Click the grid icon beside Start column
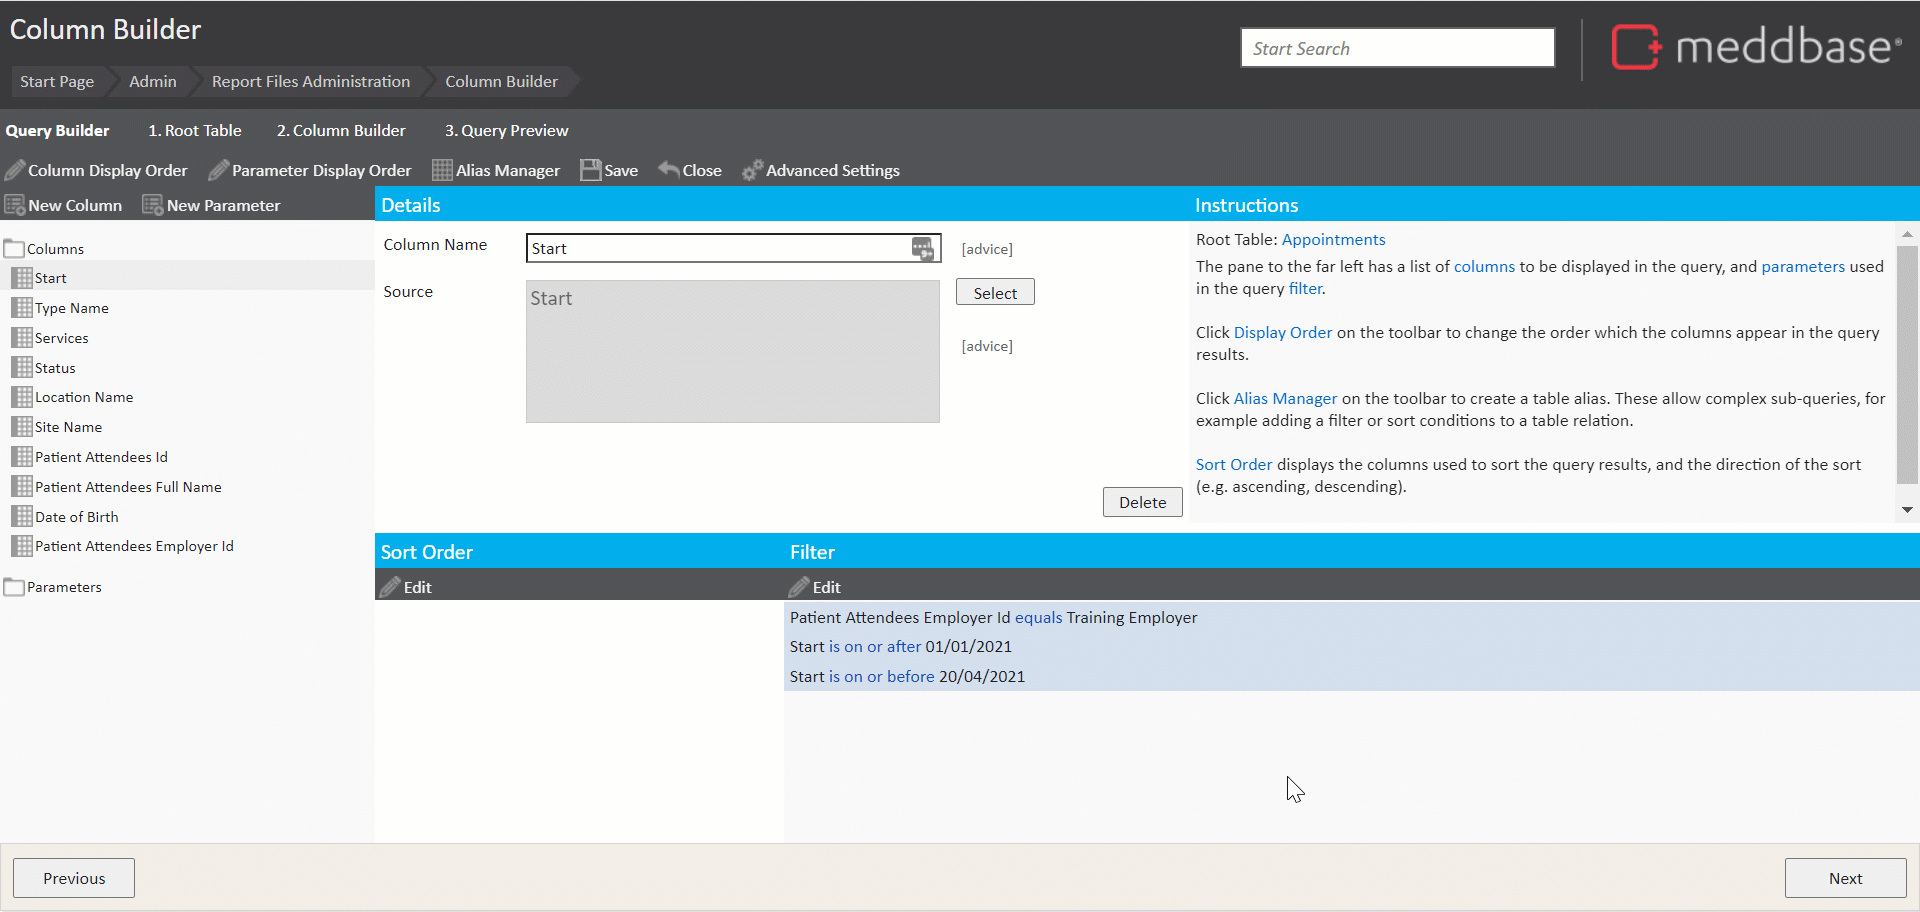 pos(22,278)
